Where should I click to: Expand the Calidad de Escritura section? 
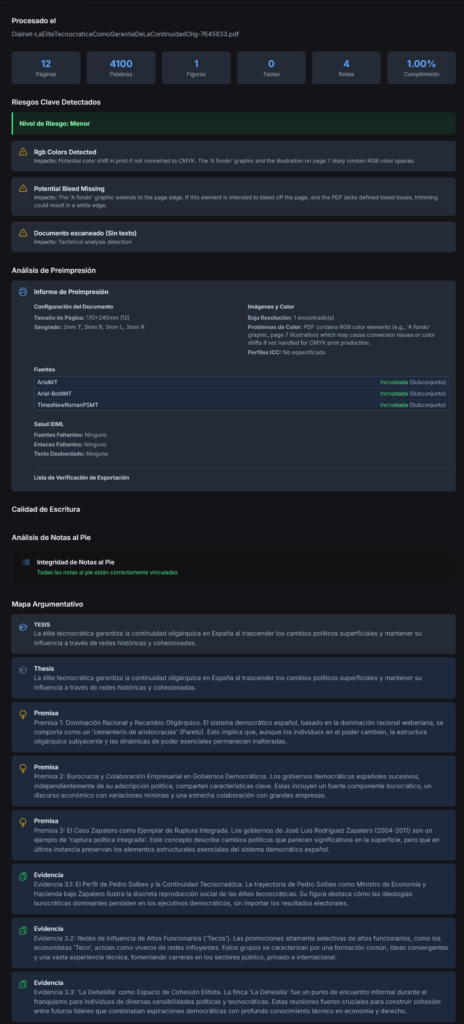pyautogui.click(x=46, y=509)
